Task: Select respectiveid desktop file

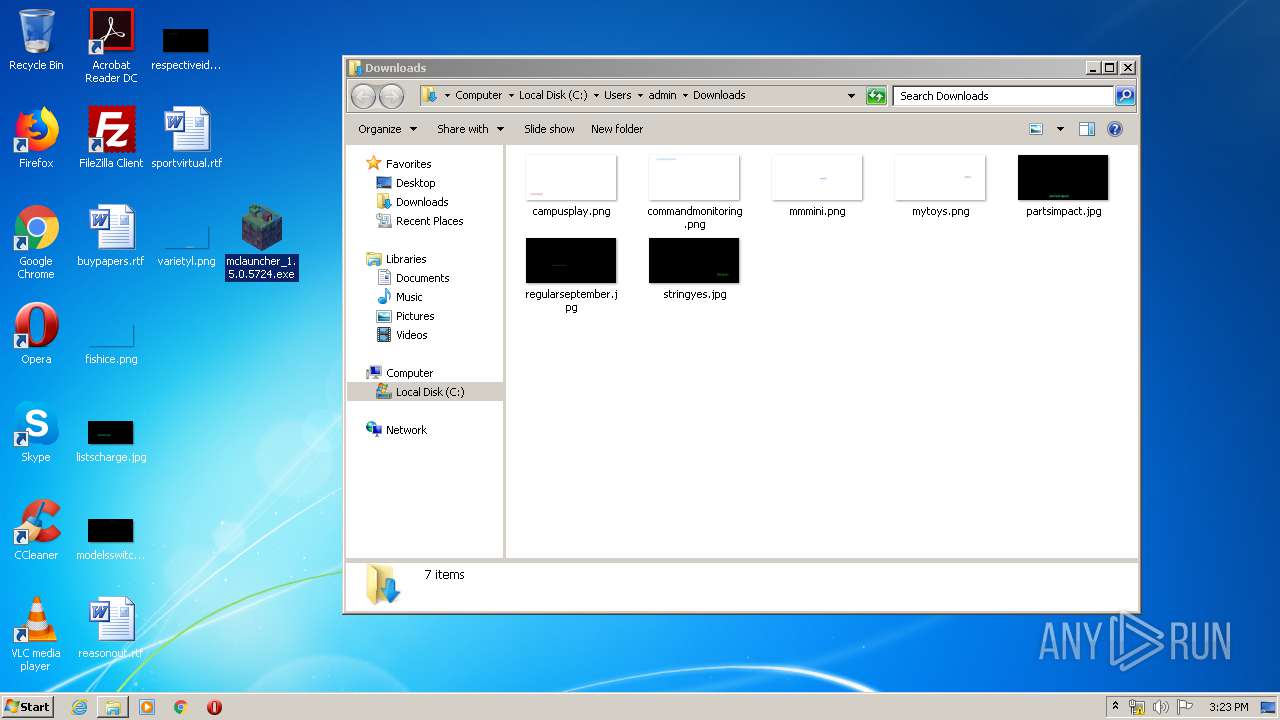Action: [x=186, y=49]
